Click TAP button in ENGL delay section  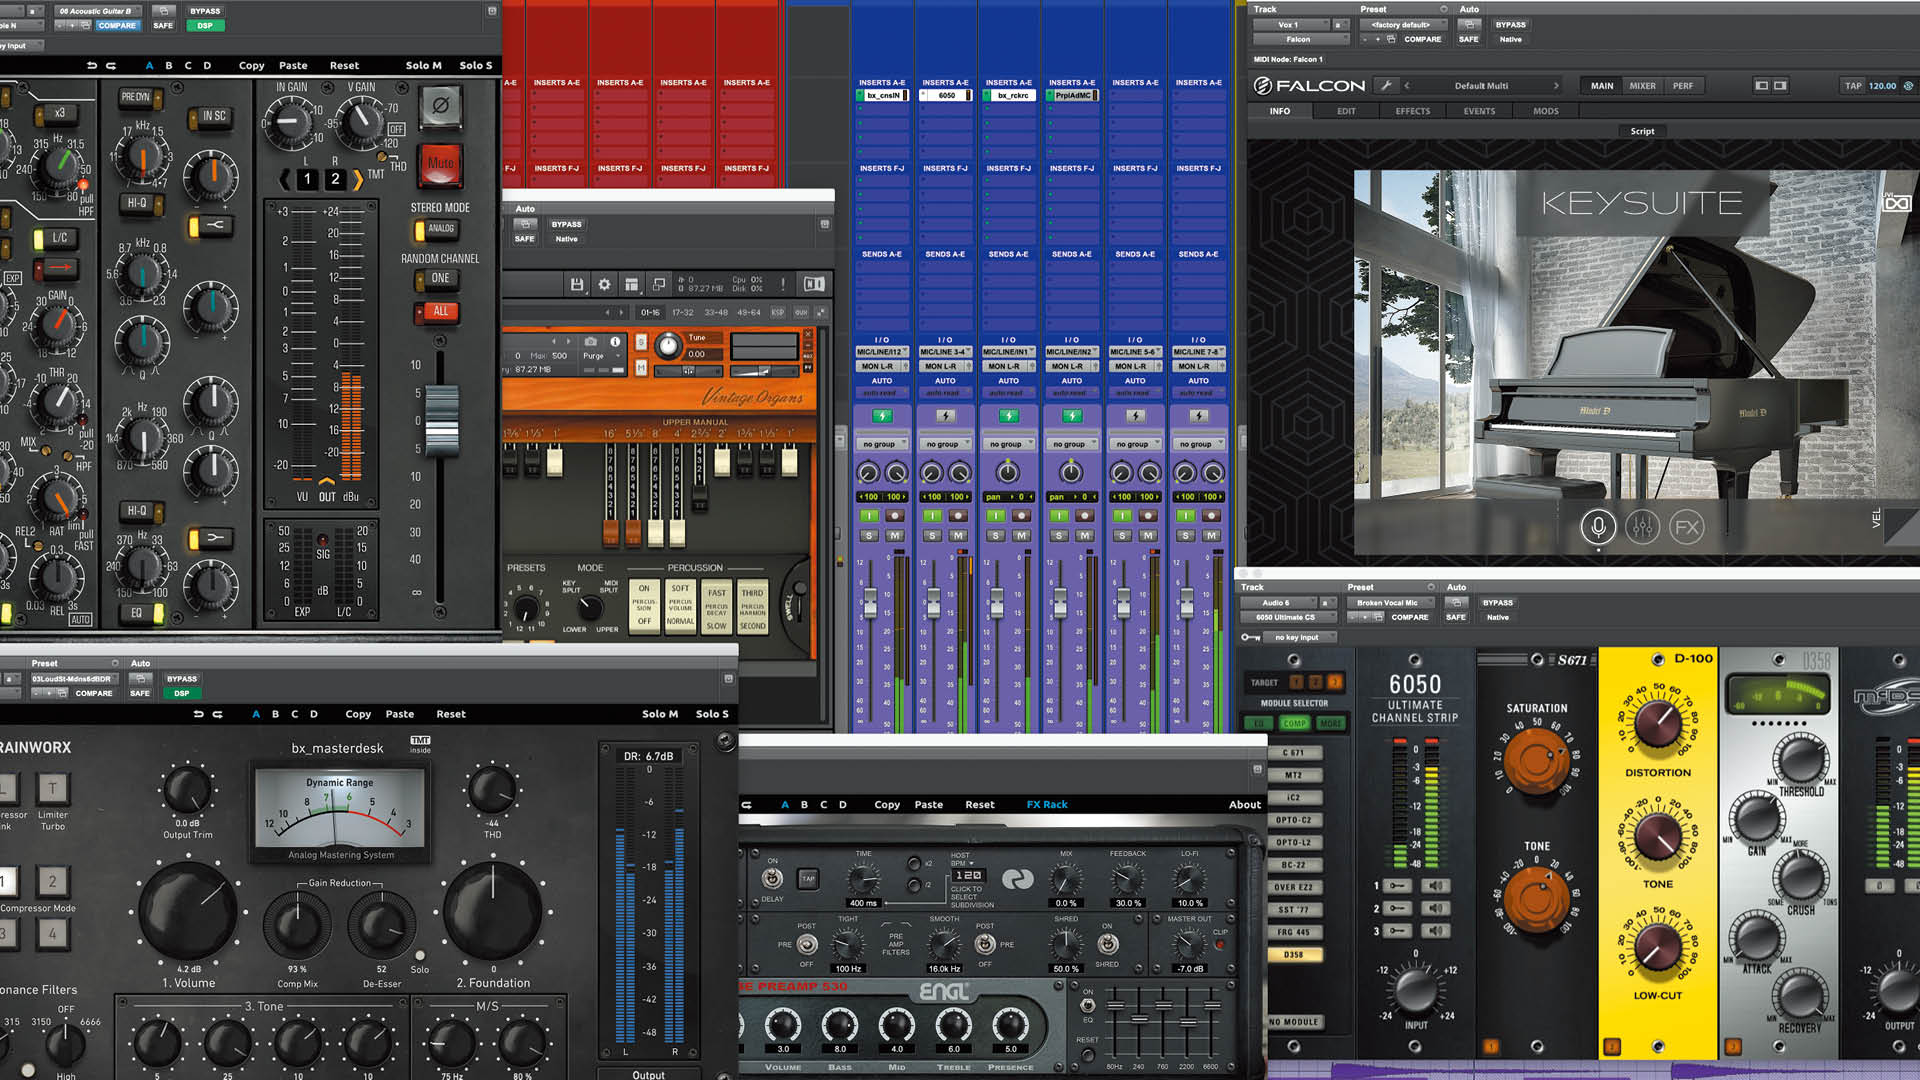coord(808,879)
